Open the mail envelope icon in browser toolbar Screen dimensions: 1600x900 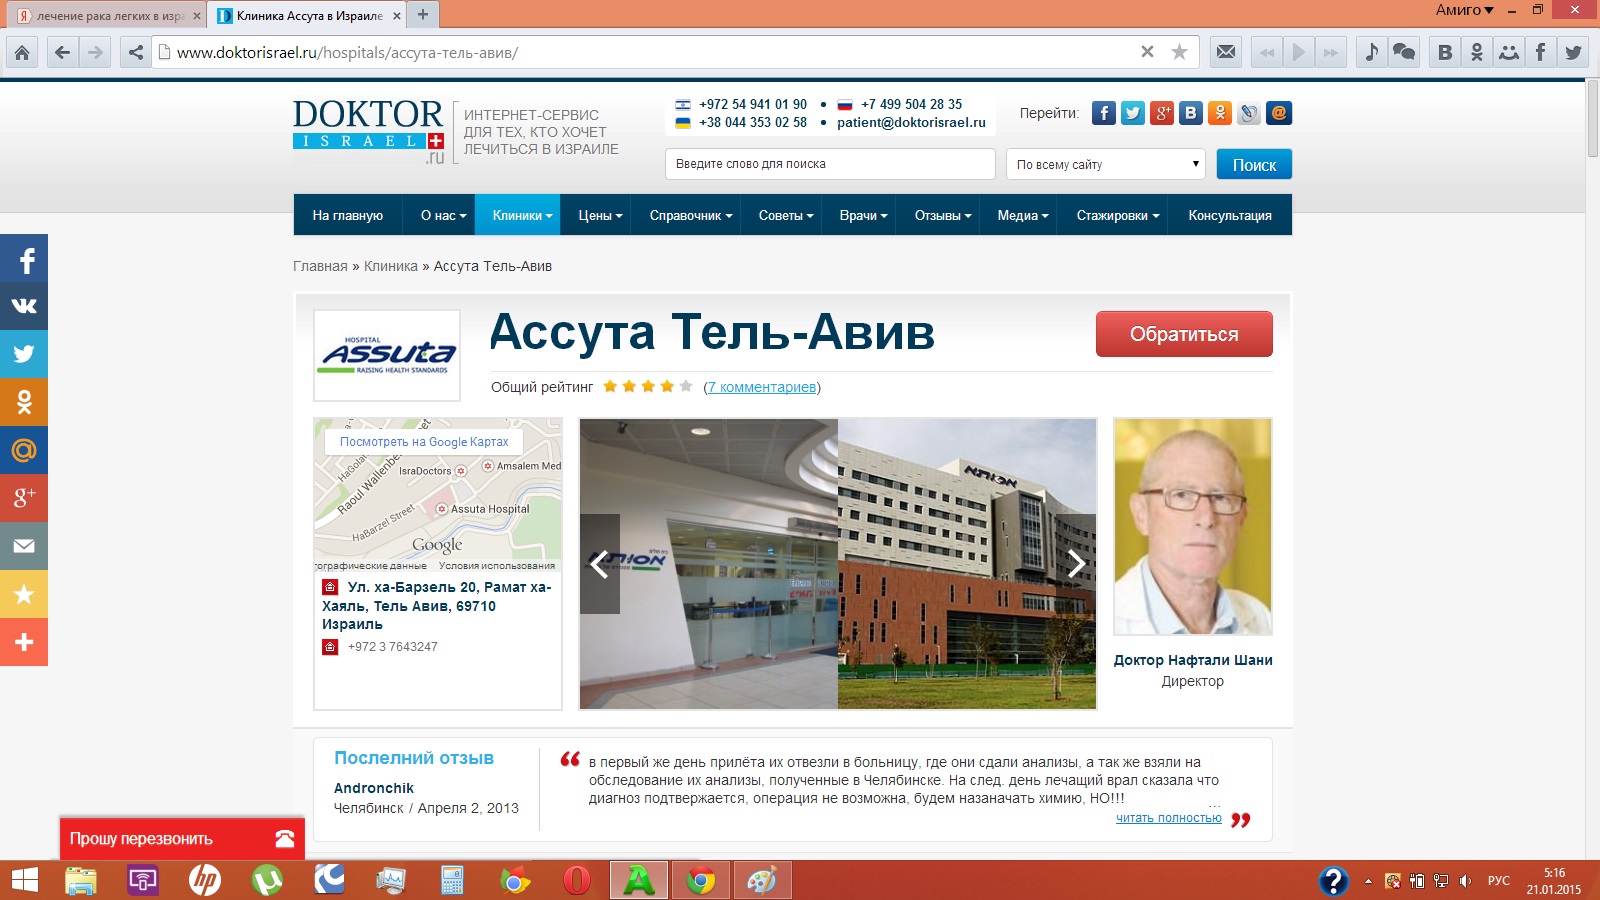pyautogui.click(x=1226, y=52)
